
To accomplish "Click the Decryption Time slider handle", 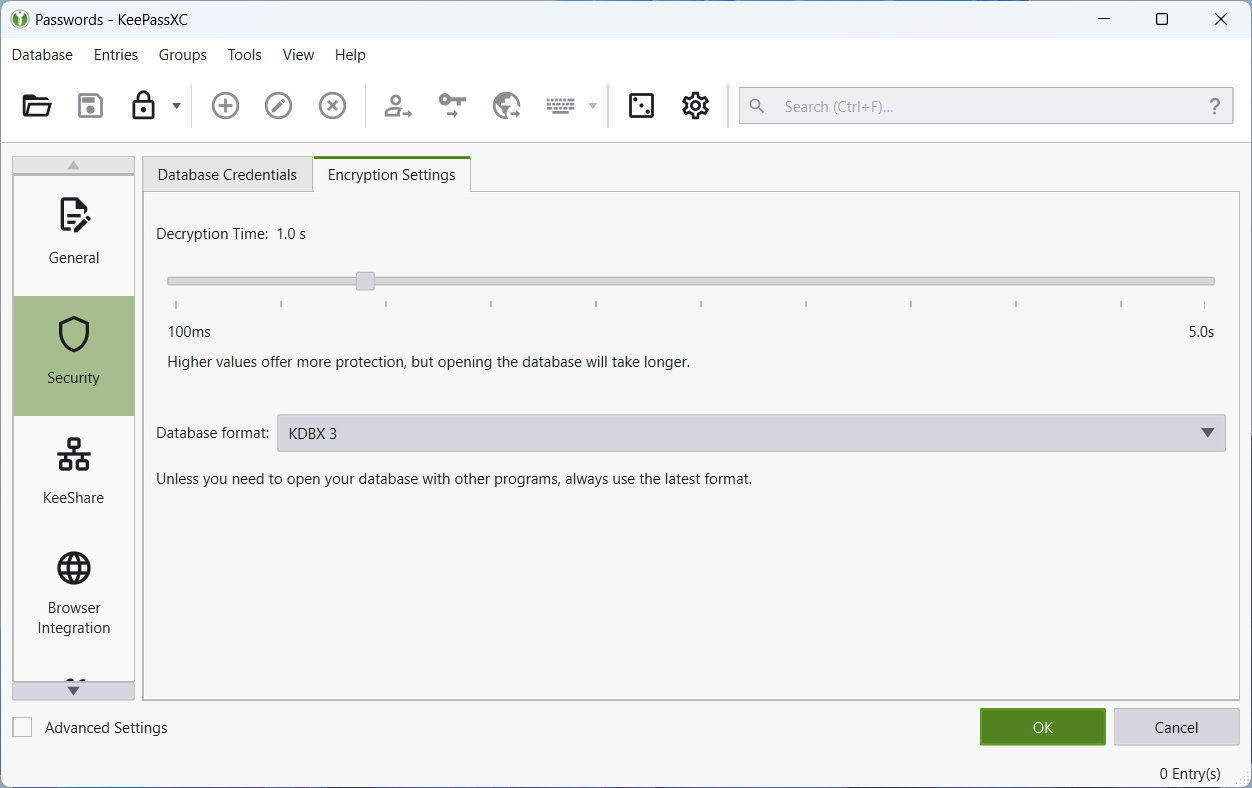I will click(x=365, y=281).
